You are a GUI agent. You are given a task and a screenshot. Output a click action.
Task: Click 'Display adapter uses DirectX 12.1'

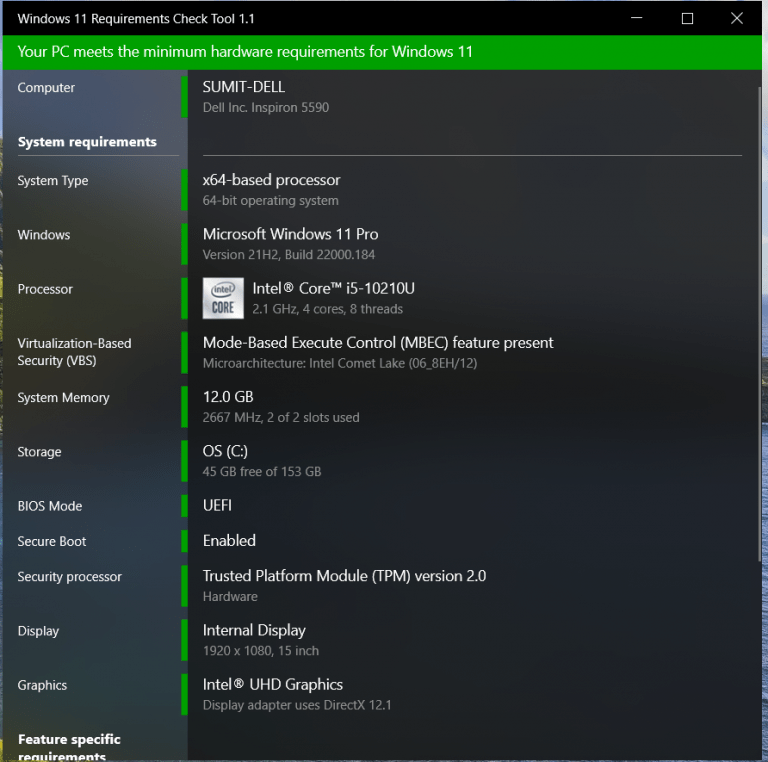point(297,705)
